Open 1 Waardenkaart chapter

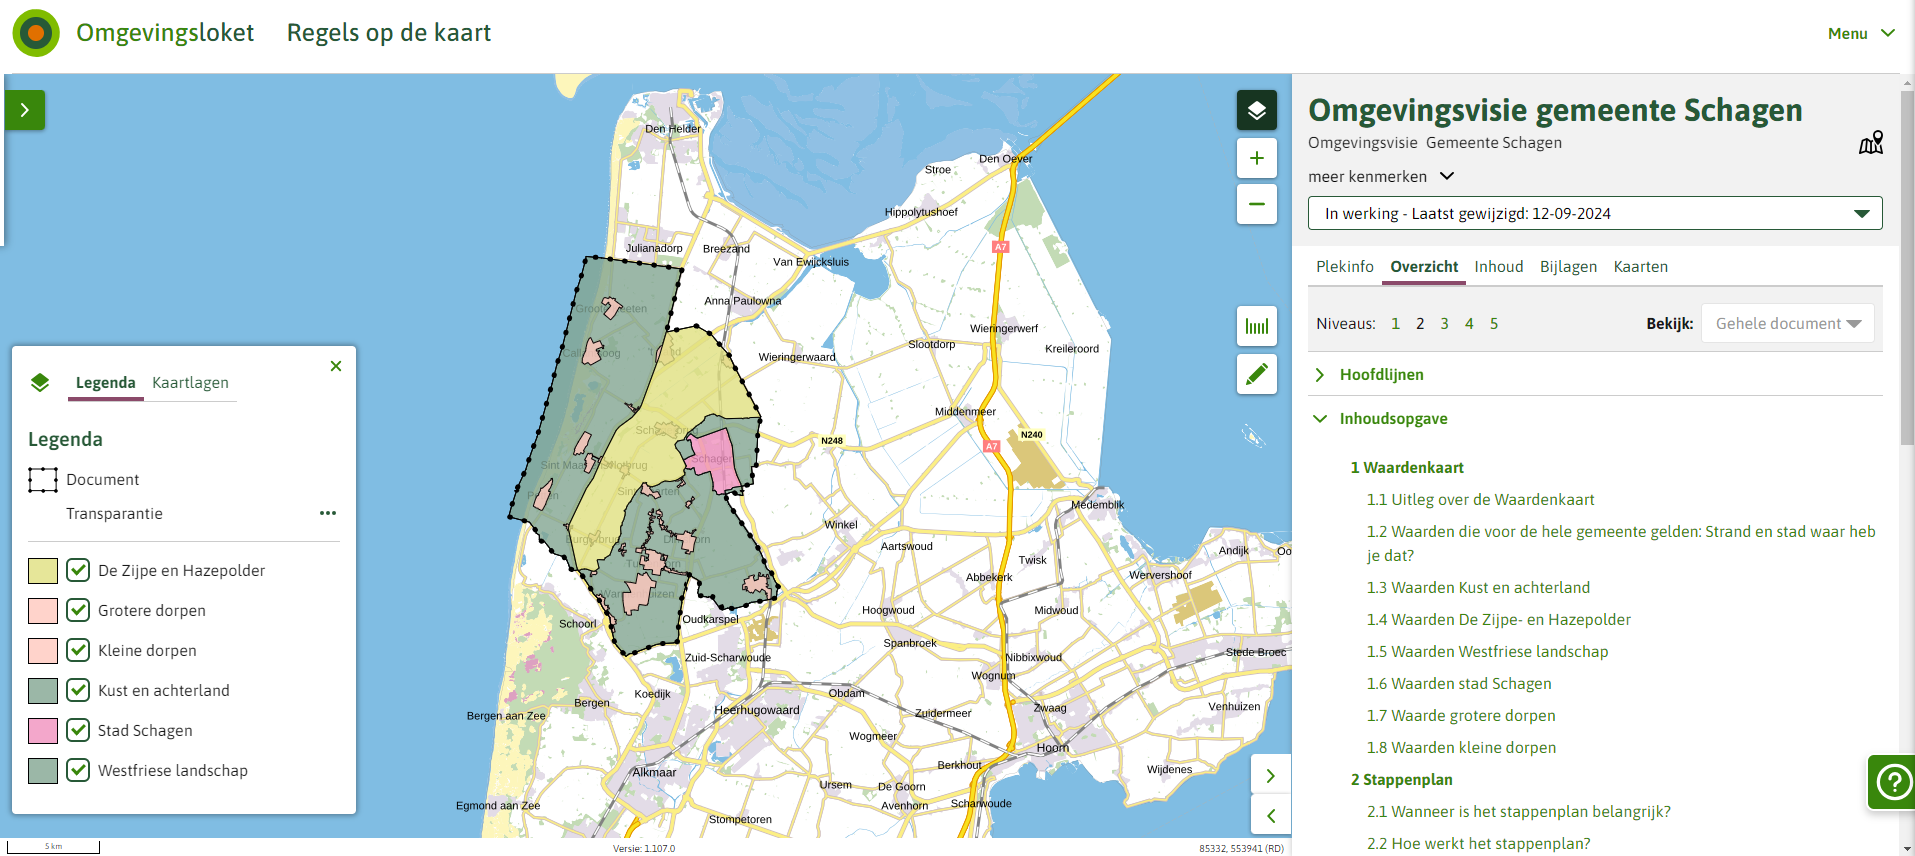pos(1407,467)
